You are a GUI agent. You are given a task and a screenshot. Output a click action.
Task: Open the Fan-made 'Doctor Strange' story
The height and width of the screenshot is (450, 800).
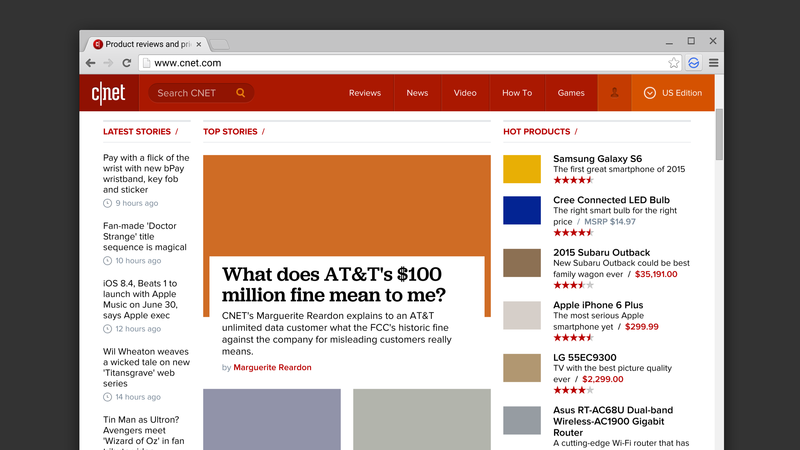[145, 236]
